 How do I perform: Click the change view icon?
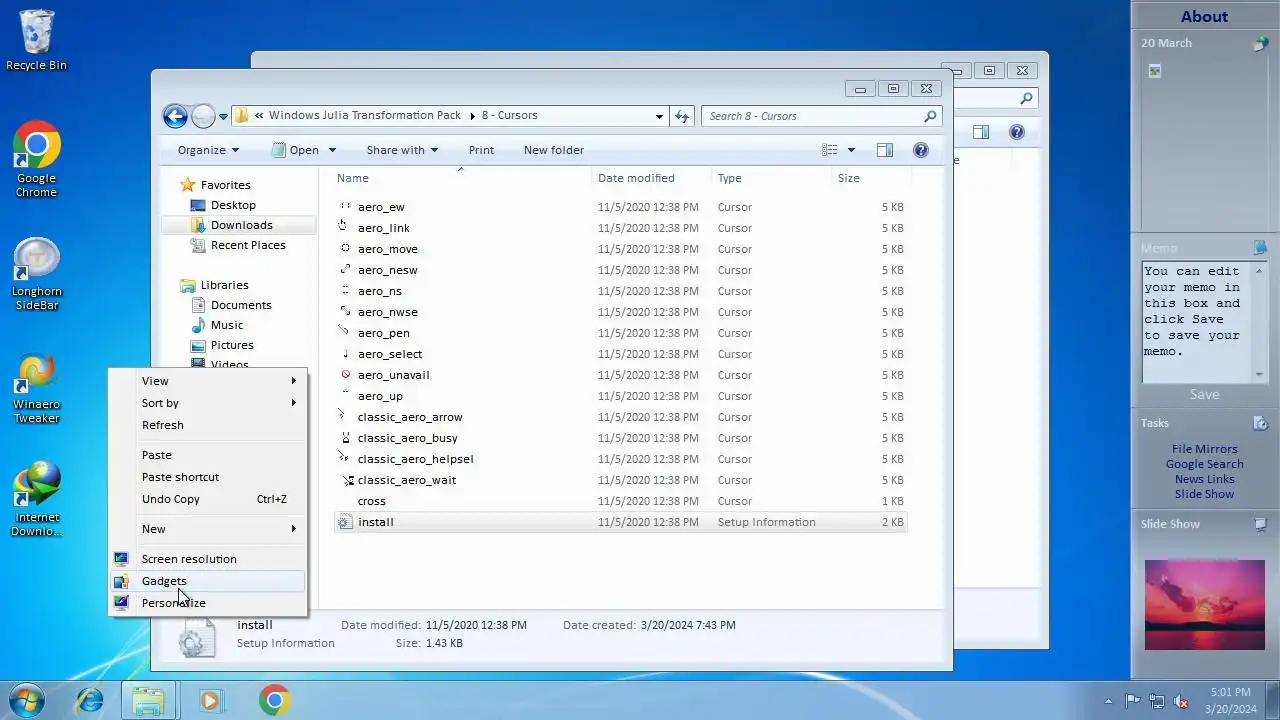coord(830,150)
